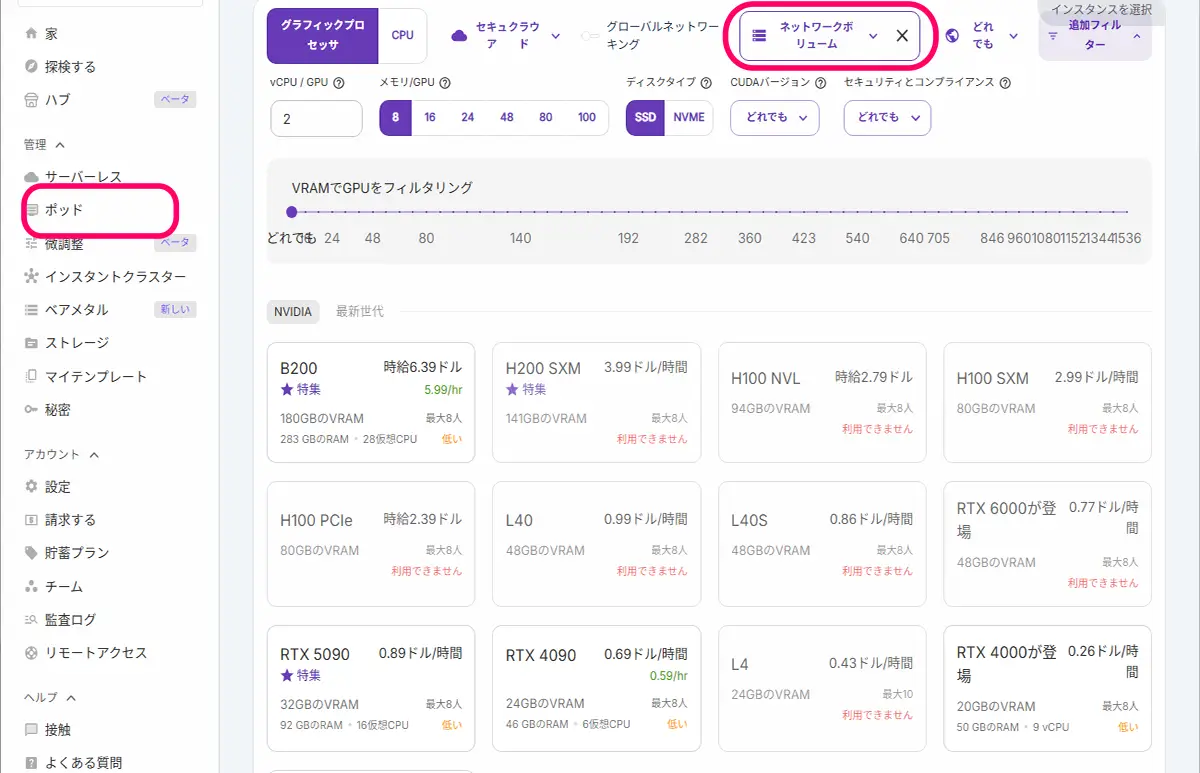The image size is (1200, 773).
Task: Open the よくある質問 FAQ icon
Action: [x=31, y=763]
